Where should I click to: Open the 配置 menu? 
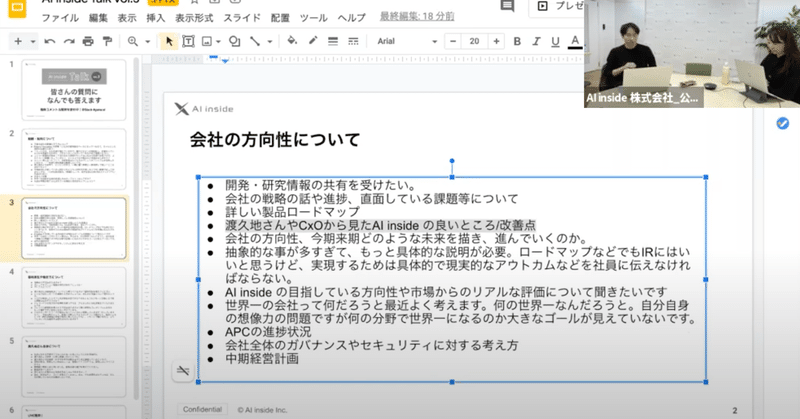[280, 18]
